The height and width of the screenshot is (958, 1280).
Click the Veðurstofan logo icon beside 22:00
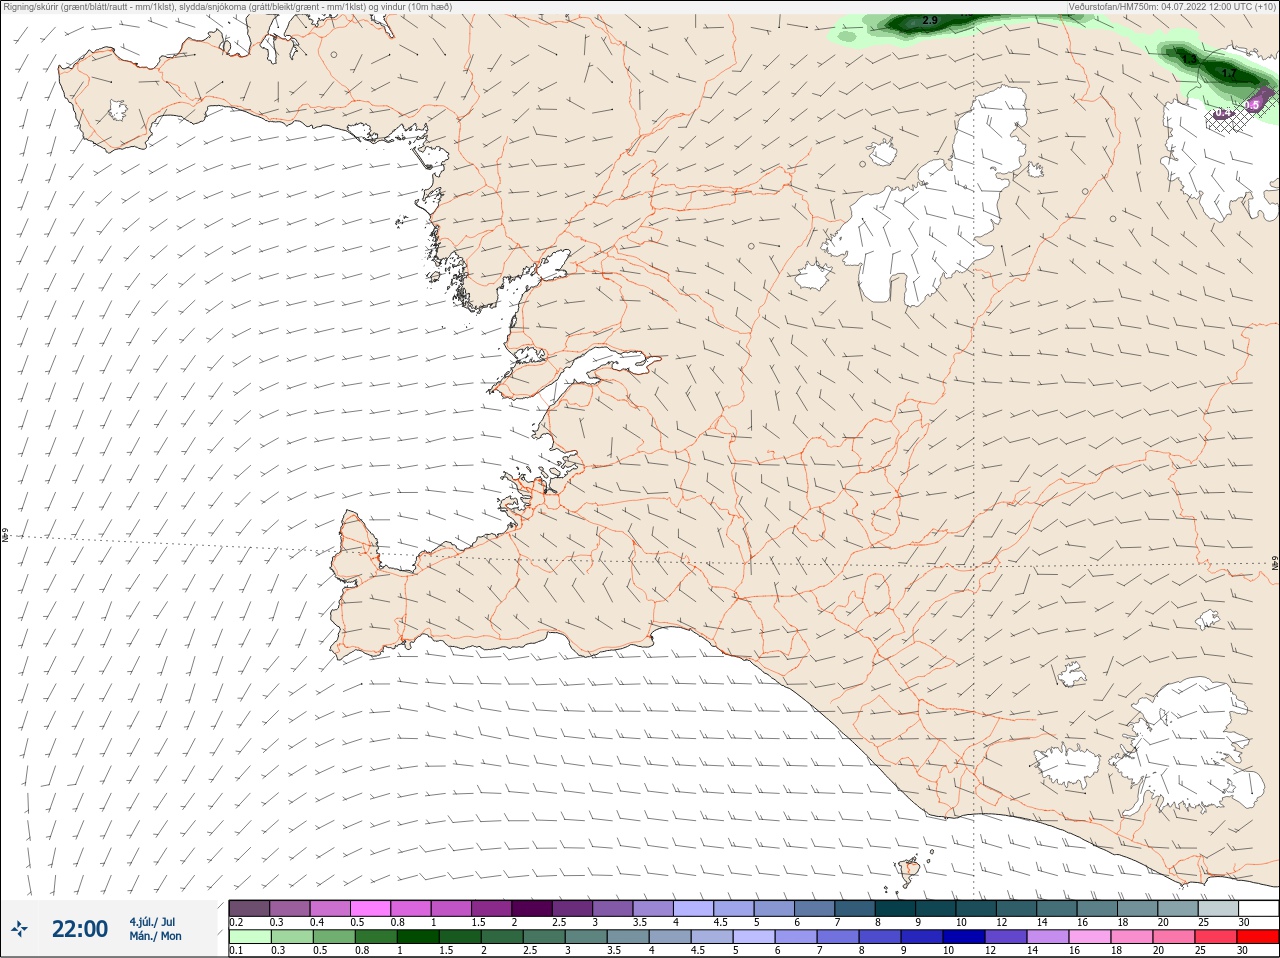tap(20, 929)
